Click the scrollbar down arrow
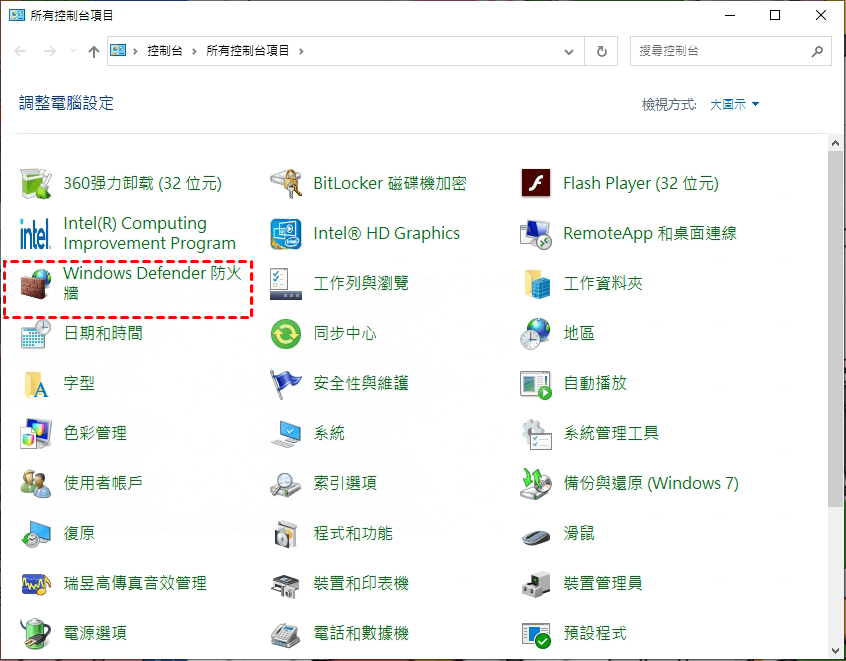Viewport: 846px width, 661px height. [835, 650]
